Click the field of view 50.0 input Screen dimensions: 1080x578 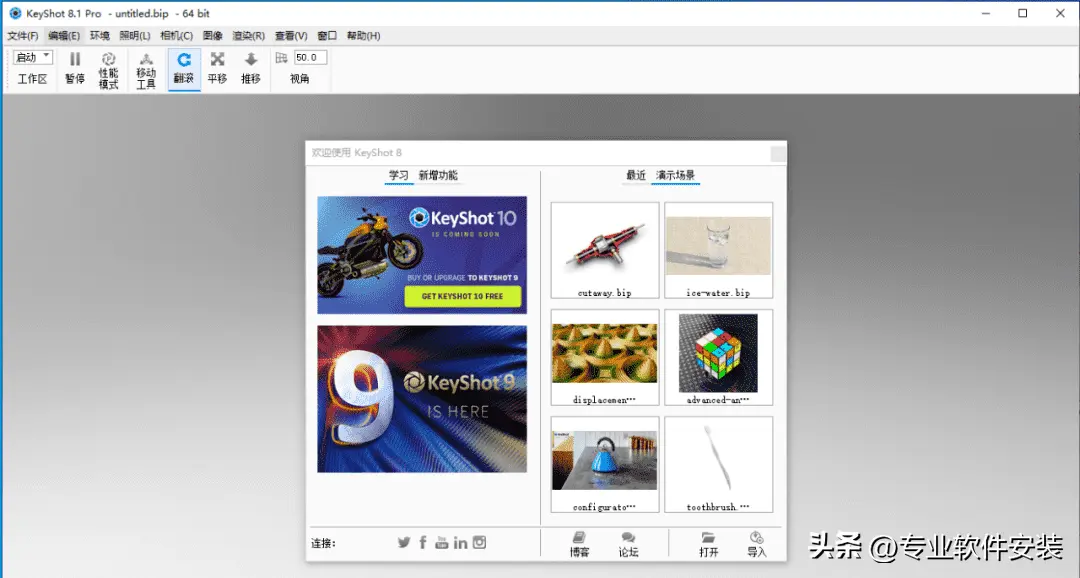pos(310,58)
